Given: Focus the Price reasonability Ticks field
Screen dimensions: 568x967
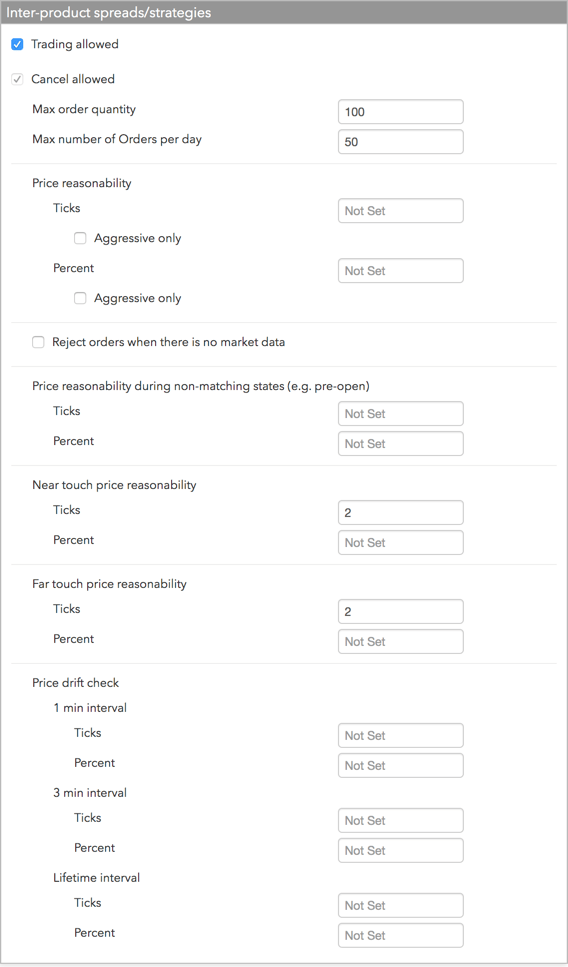Looking at the screenshot, I should (x=401, y=210).
